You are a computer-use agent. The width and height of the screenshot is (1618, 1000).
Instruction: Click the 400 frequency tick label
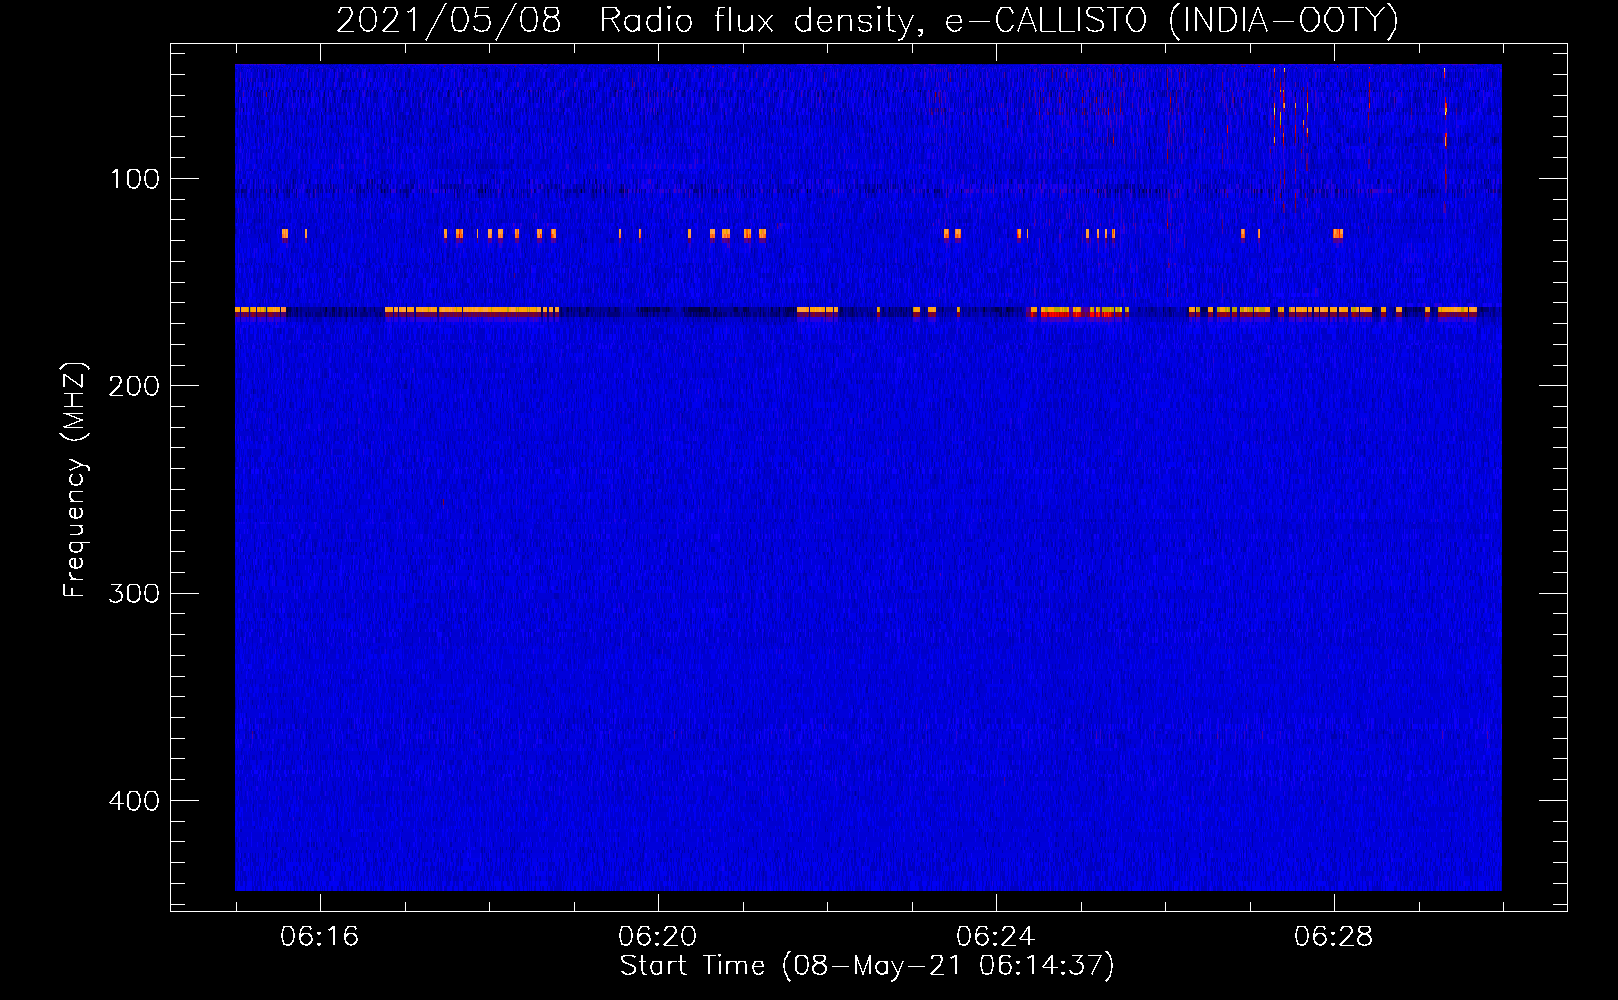click(x=135, y=801)
